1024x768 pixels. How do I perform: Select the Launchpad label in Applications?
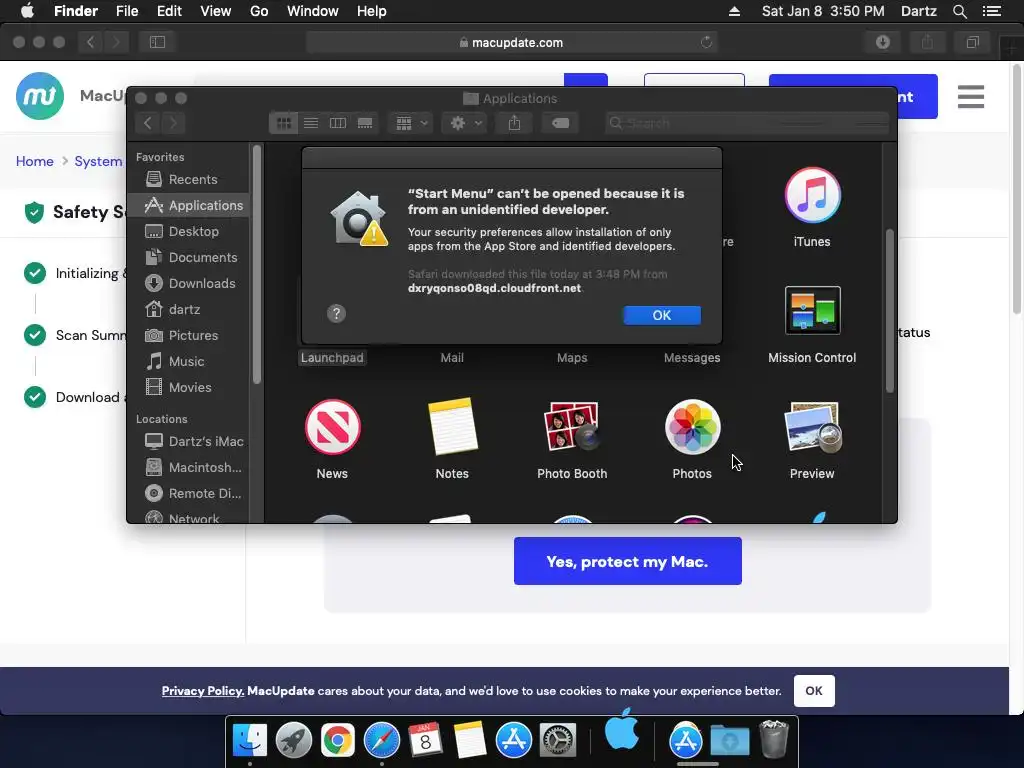332,358
